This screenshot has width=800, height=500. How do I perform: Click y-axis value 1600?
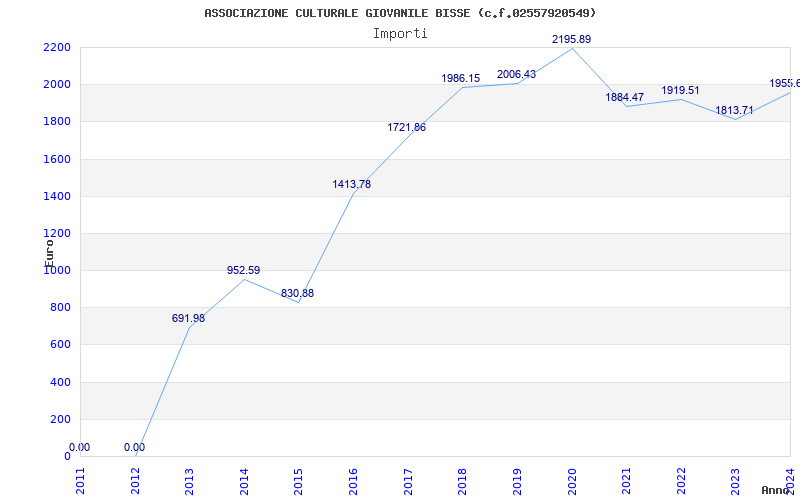tap(57, 159)
